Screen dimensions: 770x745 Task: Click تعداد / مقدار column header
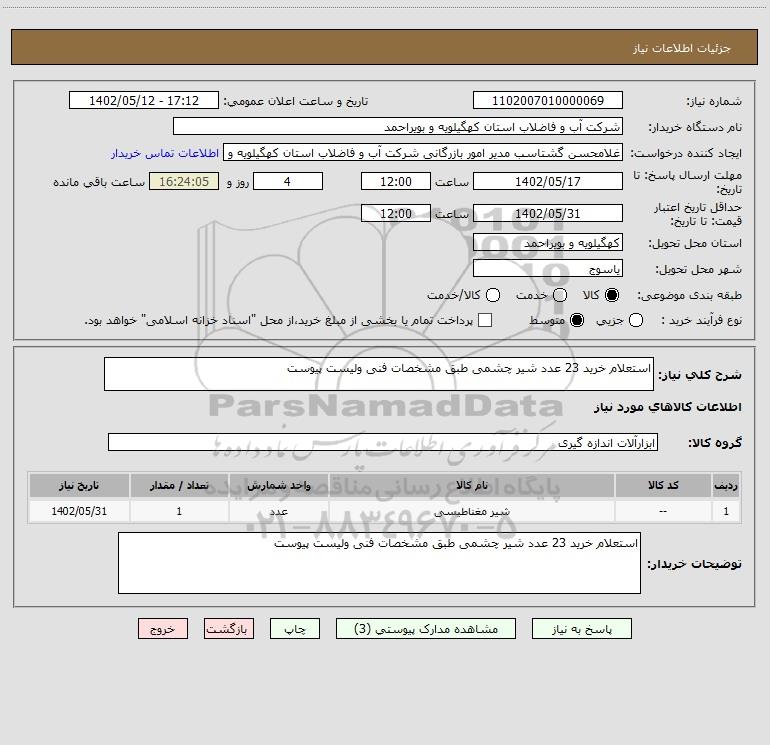pyautogui.click(x=179, y=485)
